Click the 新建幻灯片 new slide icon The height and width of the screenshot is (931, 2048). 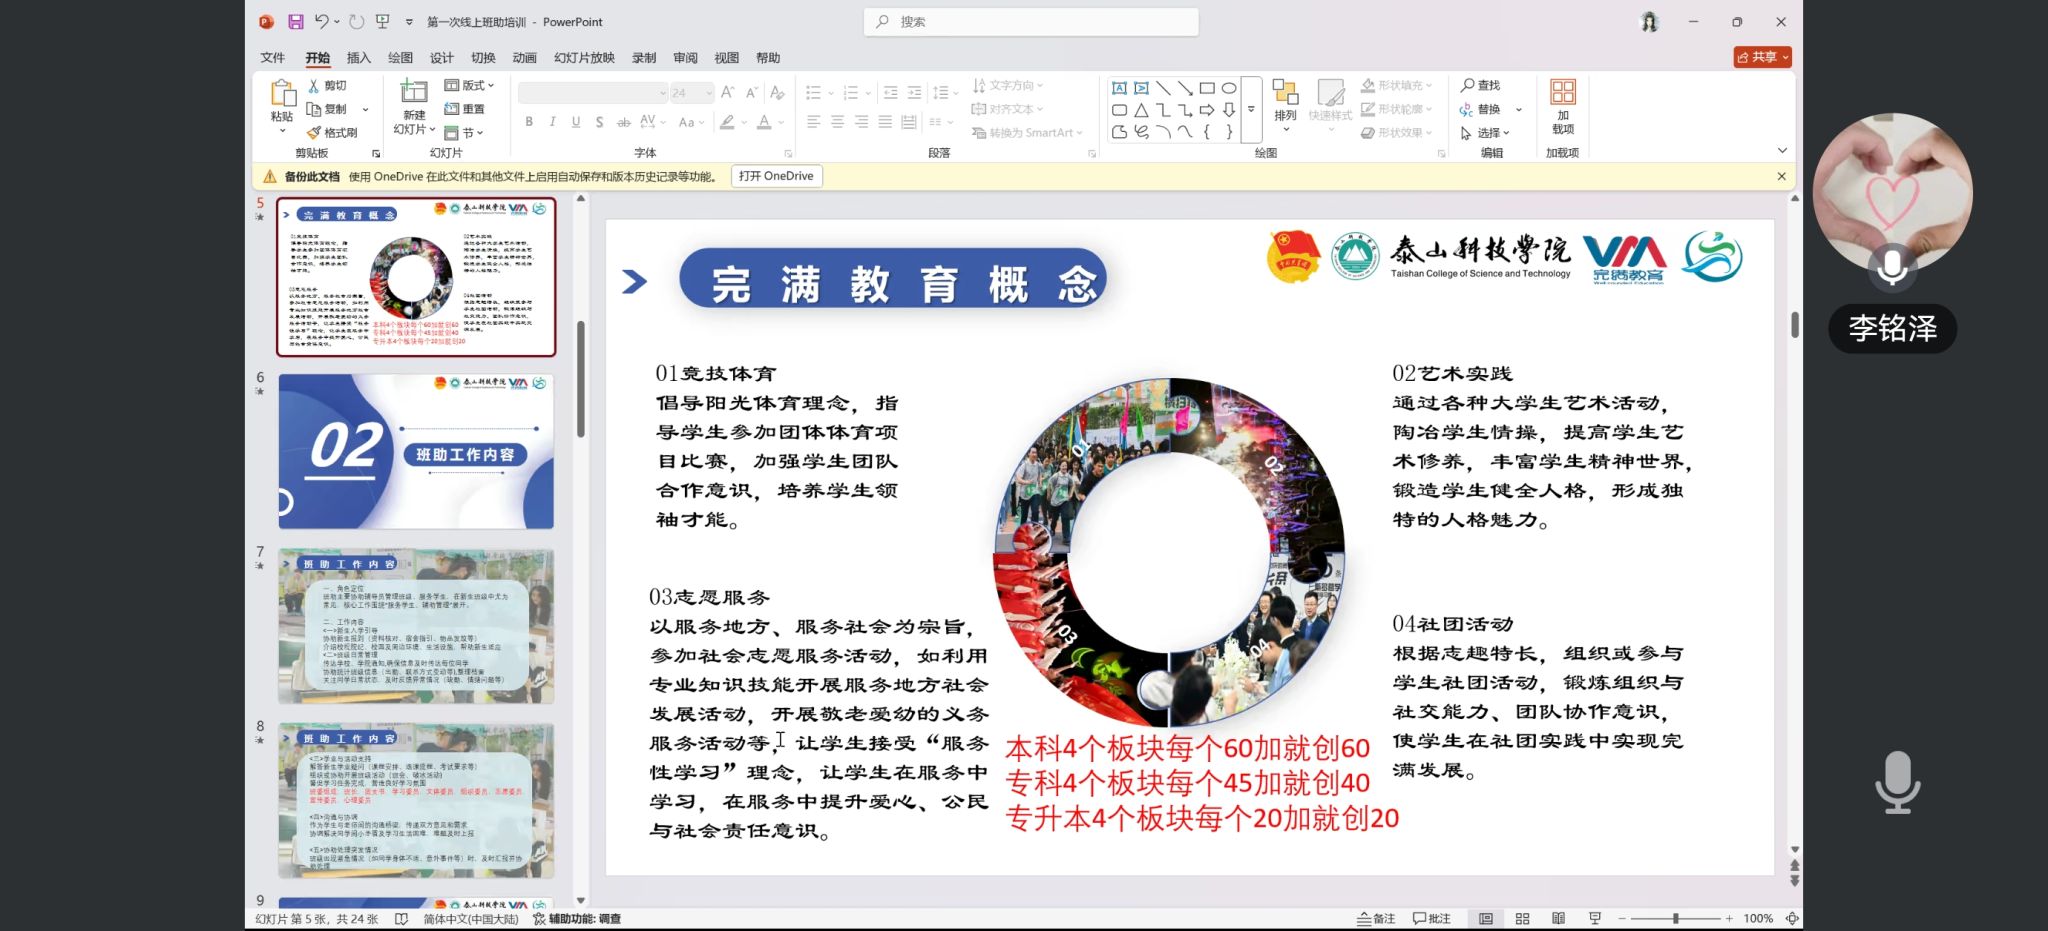[413, 94]
